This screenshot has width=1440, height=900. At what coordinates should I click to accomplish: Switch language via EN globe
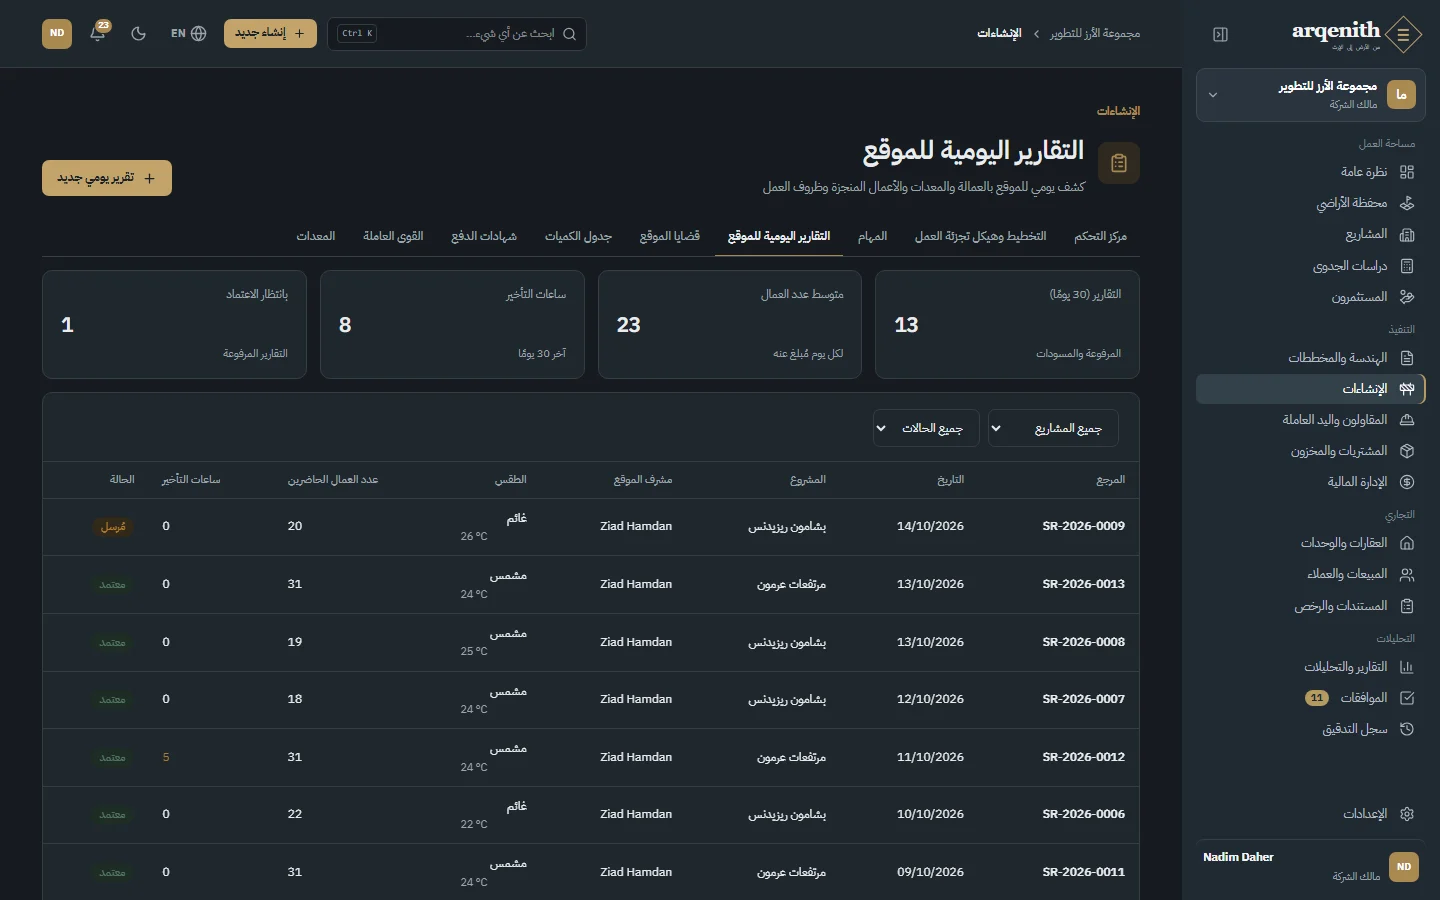[189, 33]
